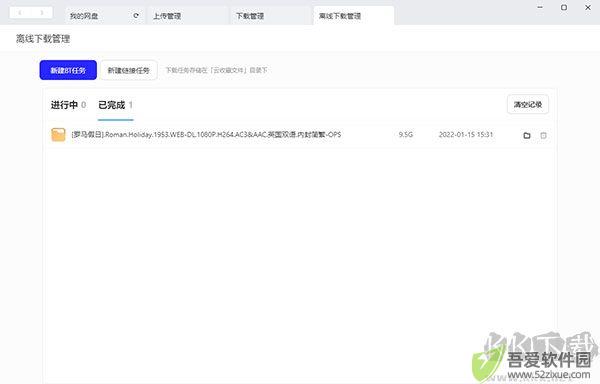This screenshot has height=384, width=600.
Task: Click the 新建链接任务 button
Action: click(x=129, y=70)
